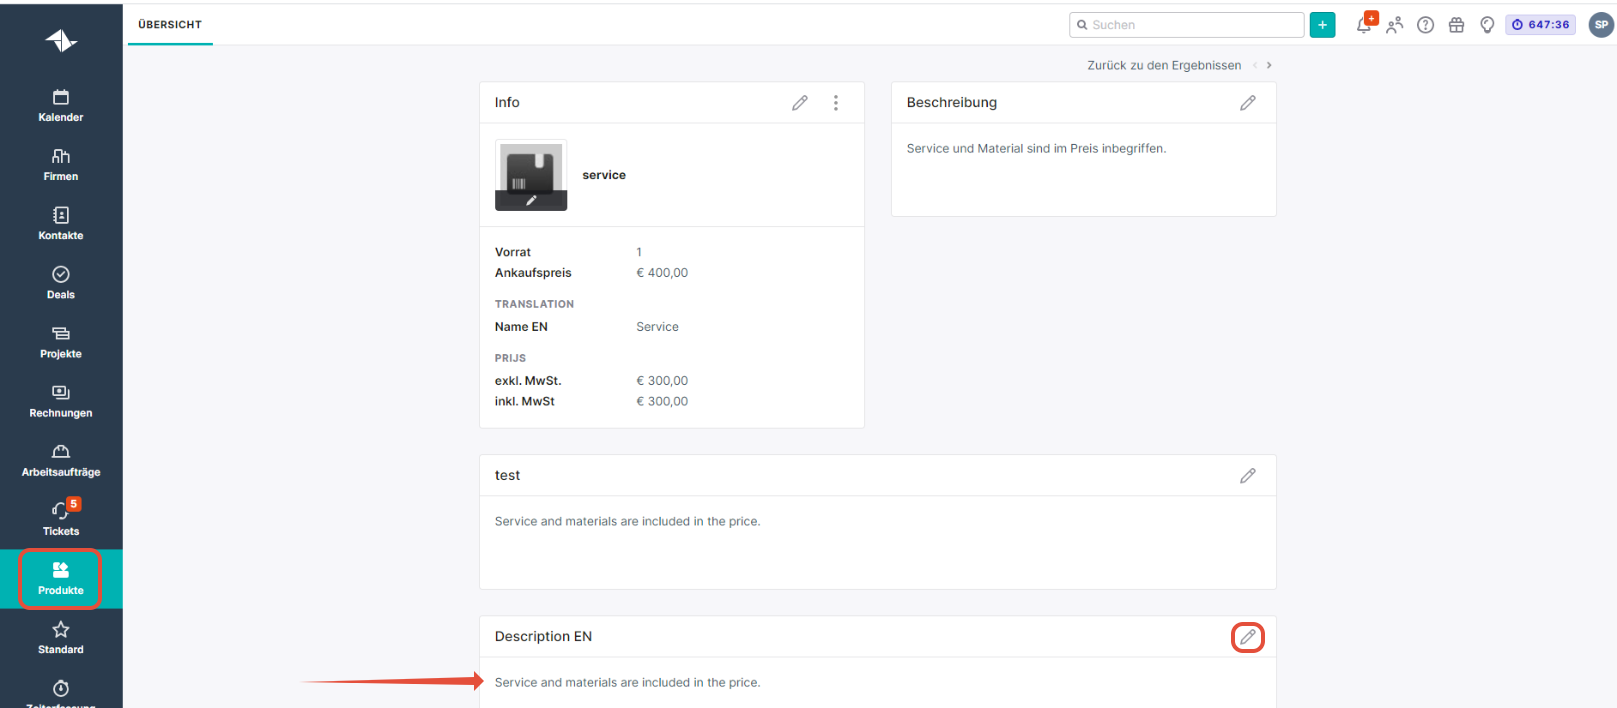The width and height of the screenshot is (1617, 708).
Task: Open Standard in the sidebar
Action: pyautogui.click(x=61, y=637)
